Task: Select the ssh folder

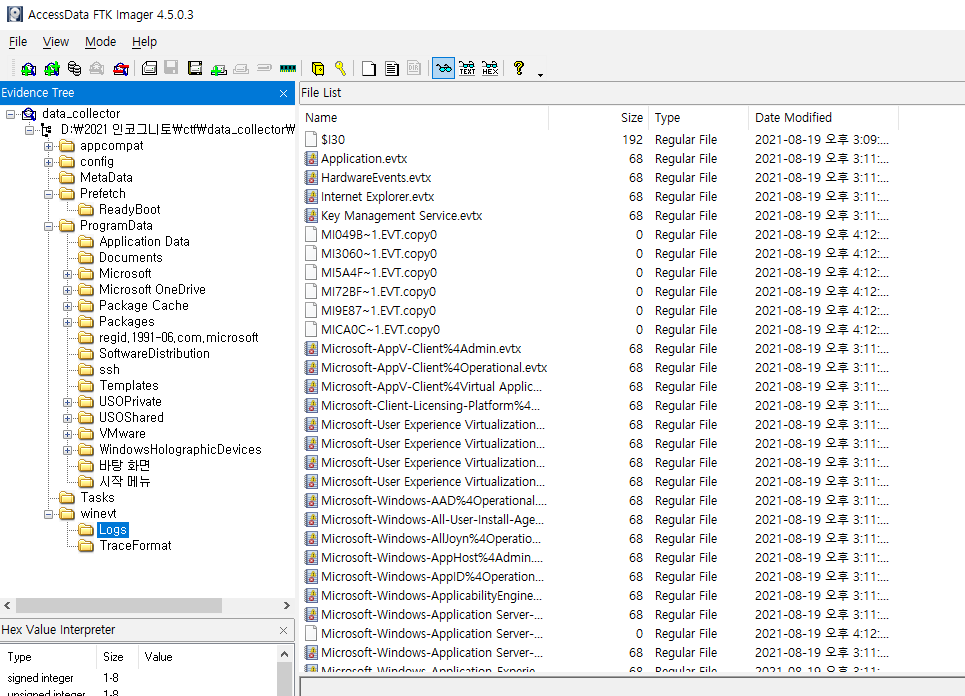Action: [109, 370]
